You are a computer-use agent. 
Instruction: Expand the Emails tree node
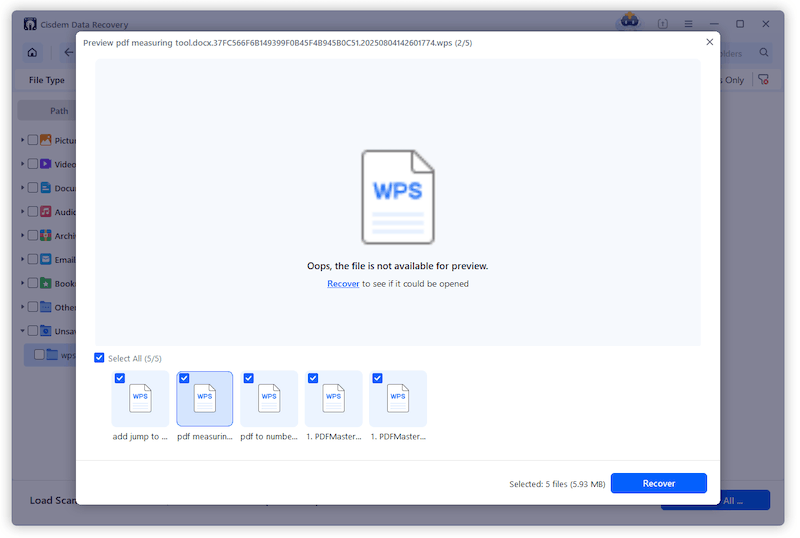coord(22,259)
